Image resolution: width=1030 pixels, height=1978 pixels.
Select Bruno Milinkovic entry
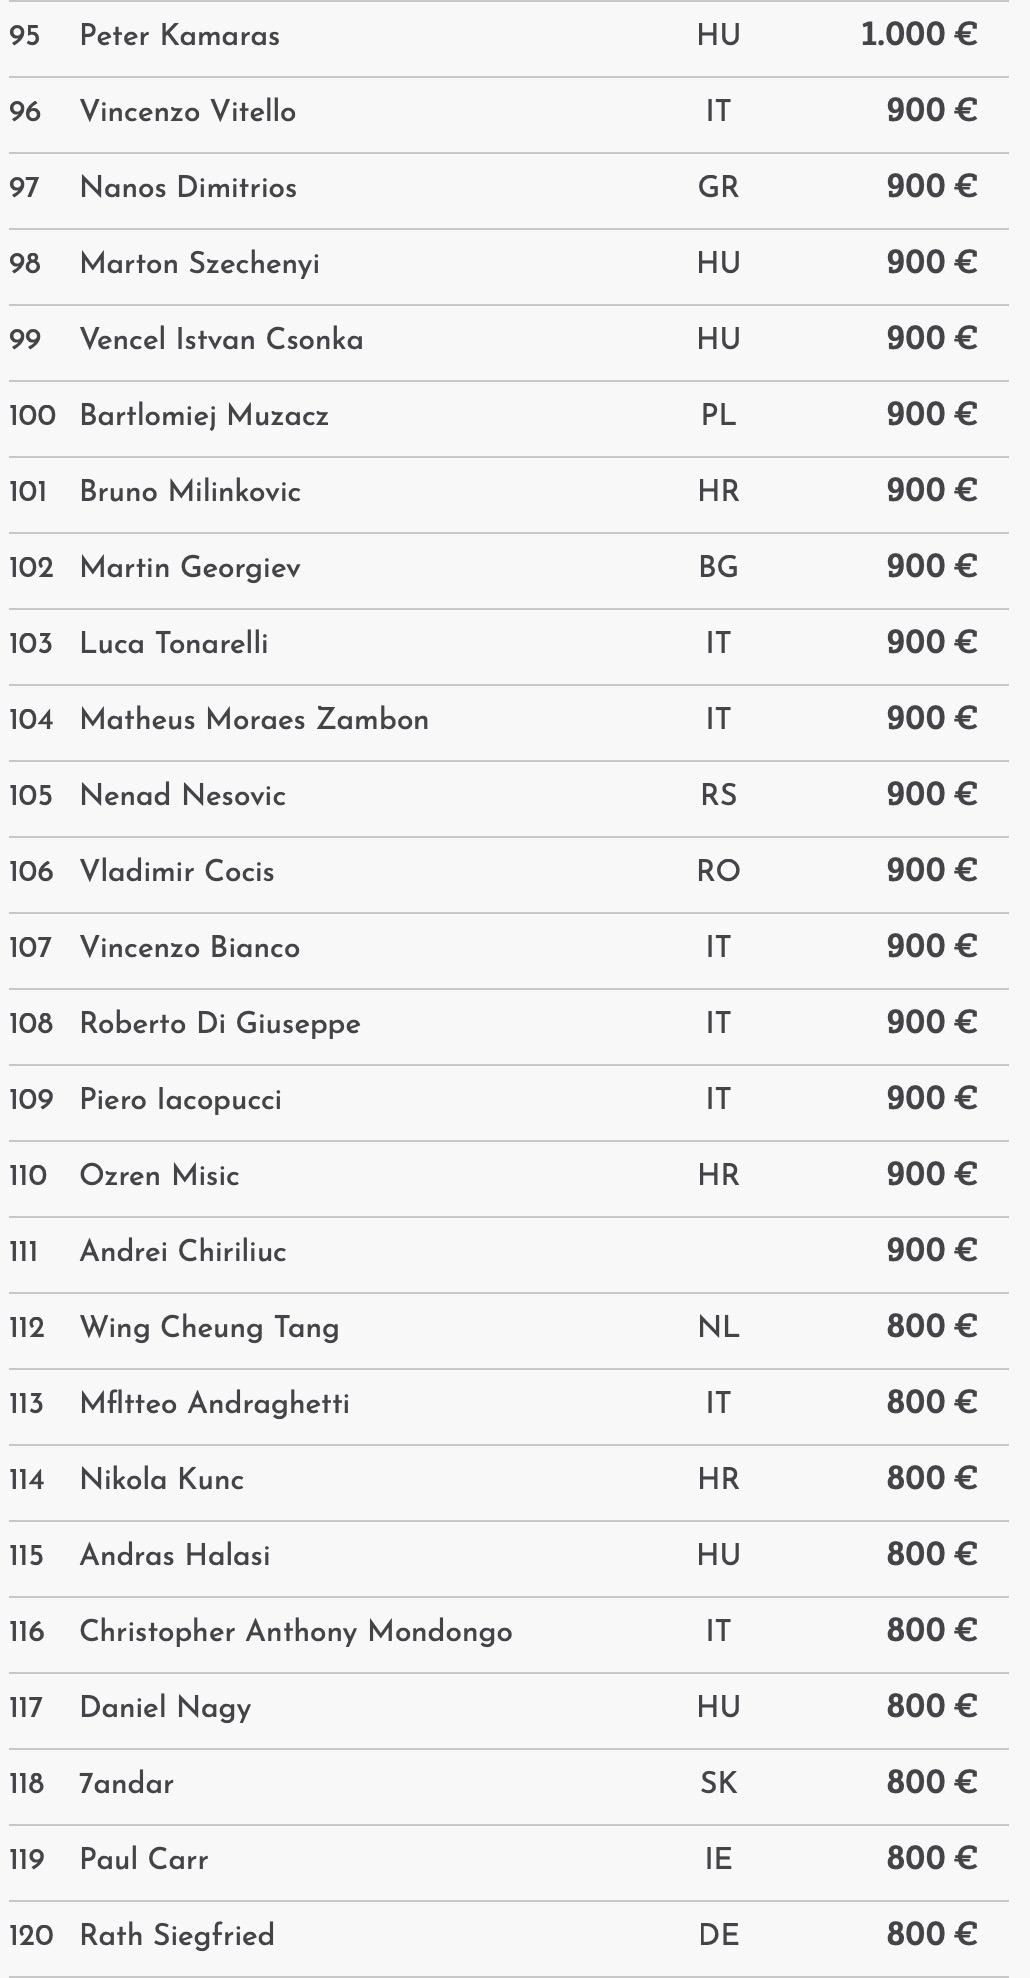tap(190, 492)
